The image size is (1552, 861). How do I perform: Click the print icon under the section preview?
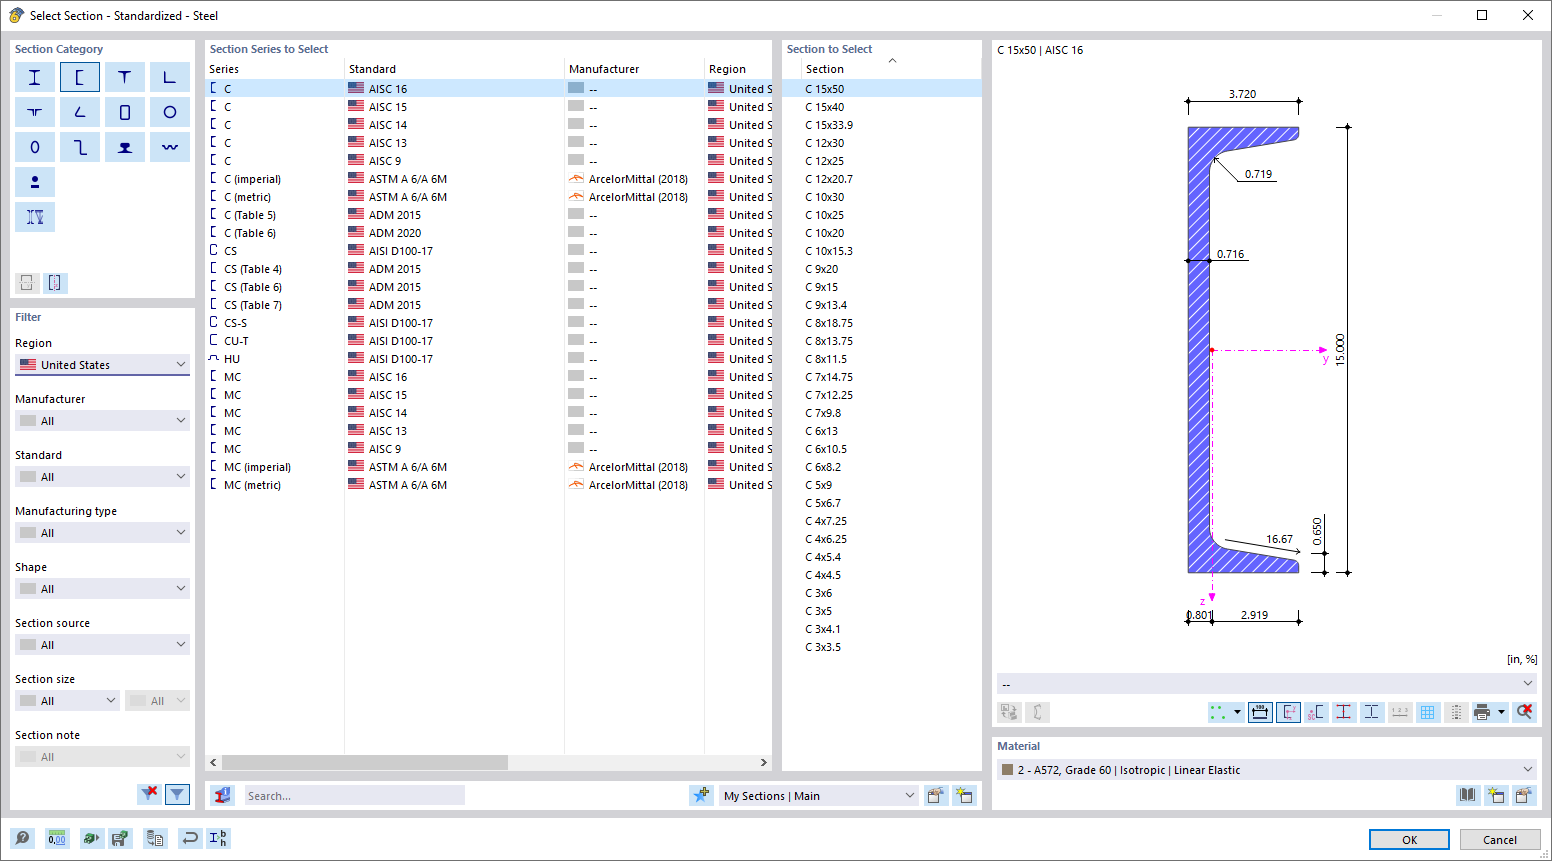pos(1482,712)
